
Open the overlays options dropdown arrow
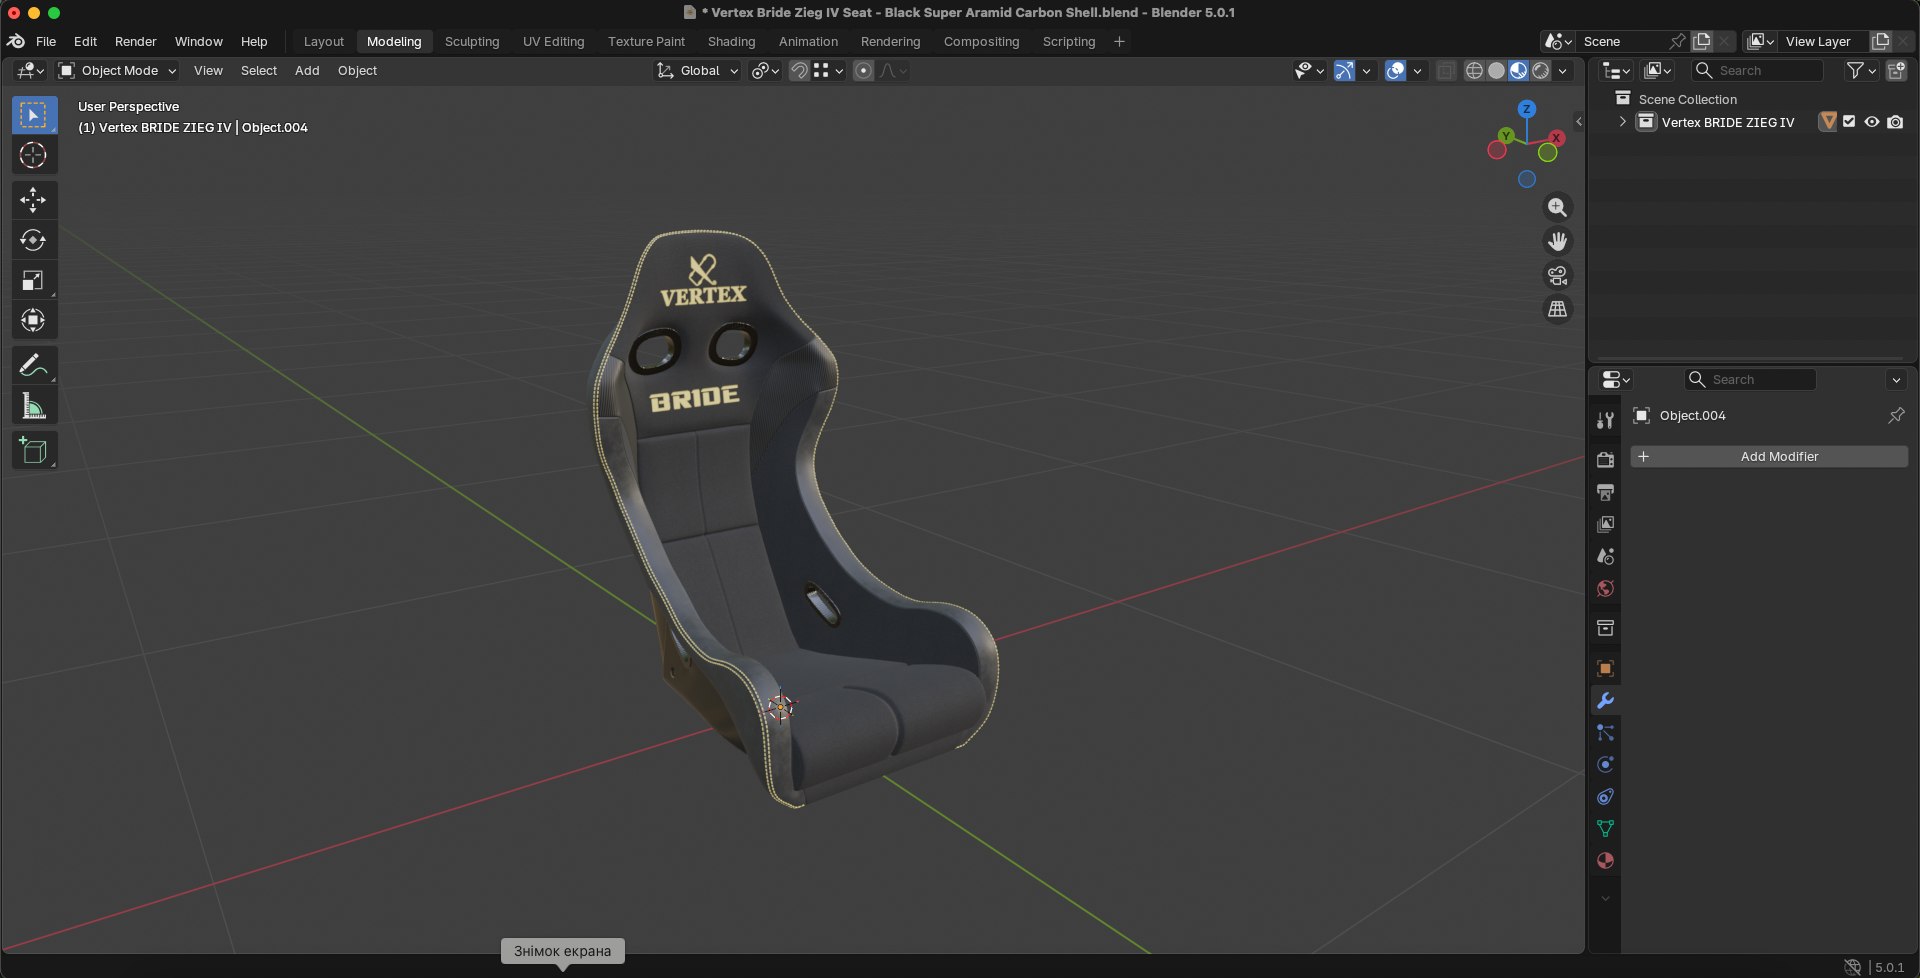[x=1417, y=70]
